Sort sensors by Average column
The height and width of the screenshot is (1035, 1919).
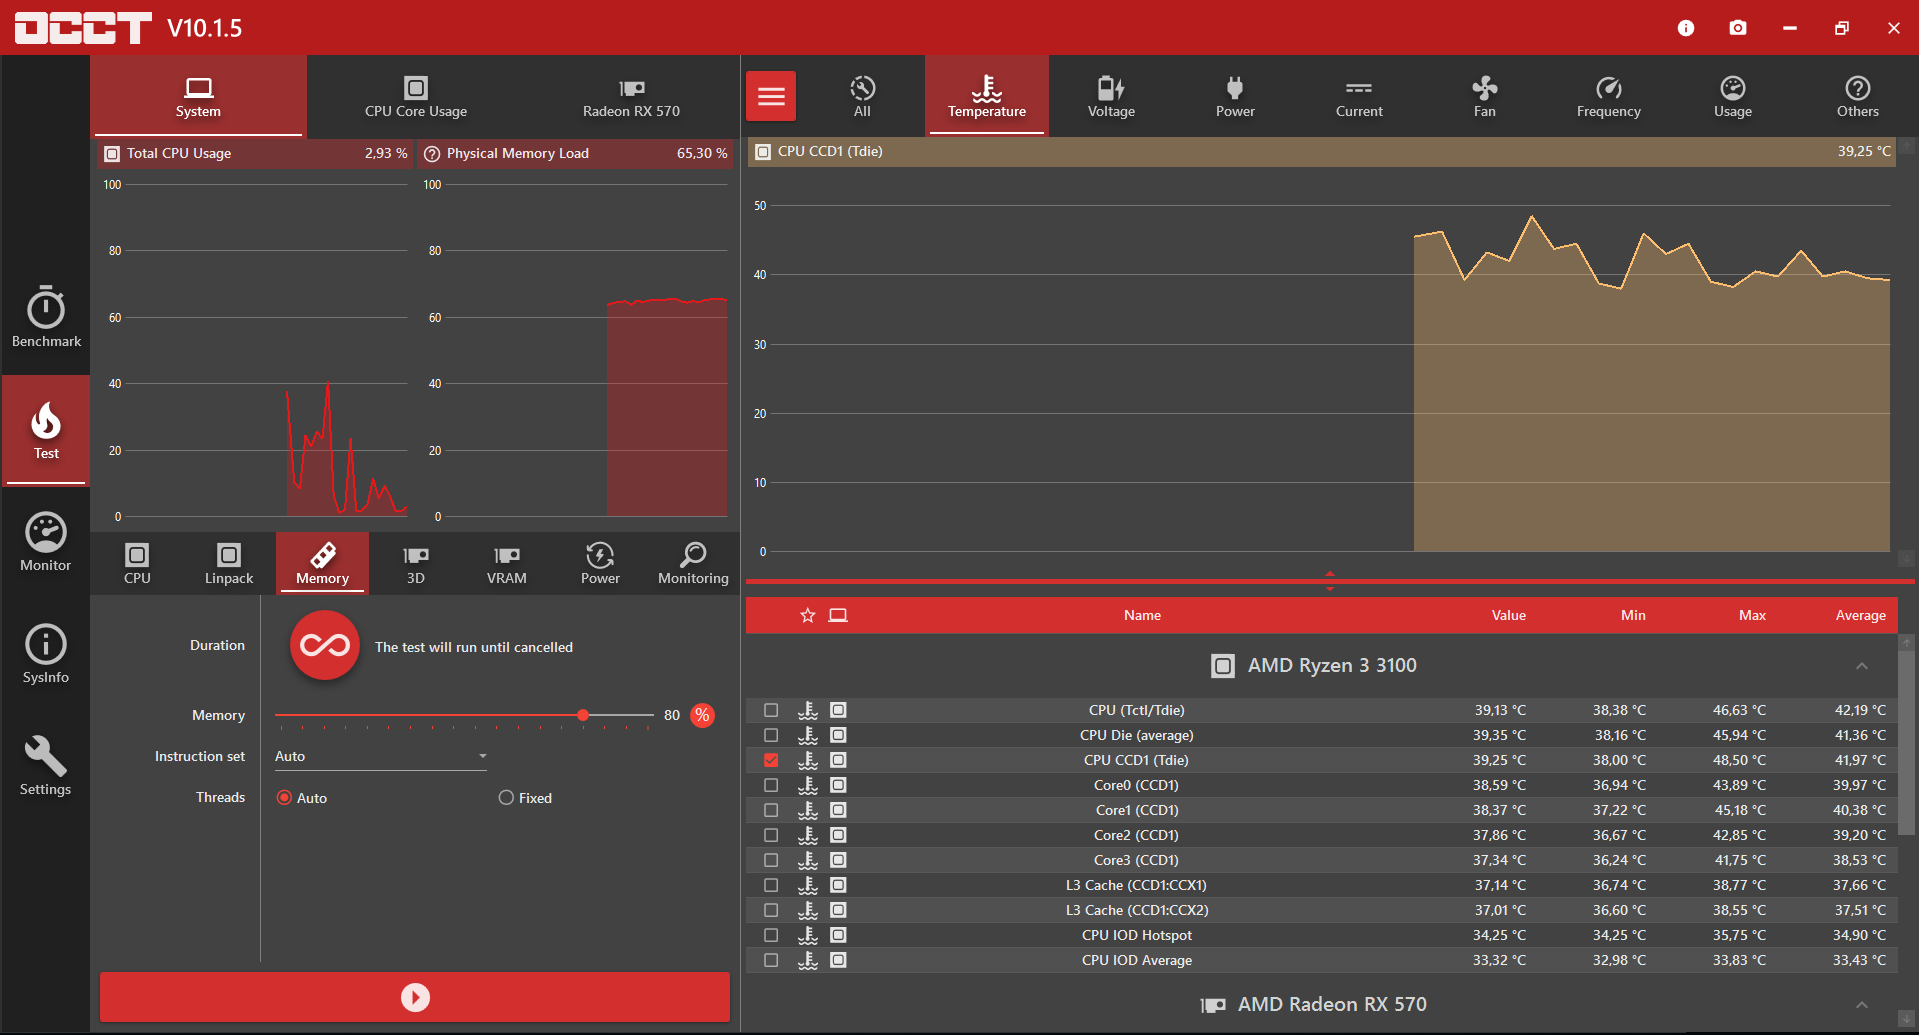[x=1860, y=615]
